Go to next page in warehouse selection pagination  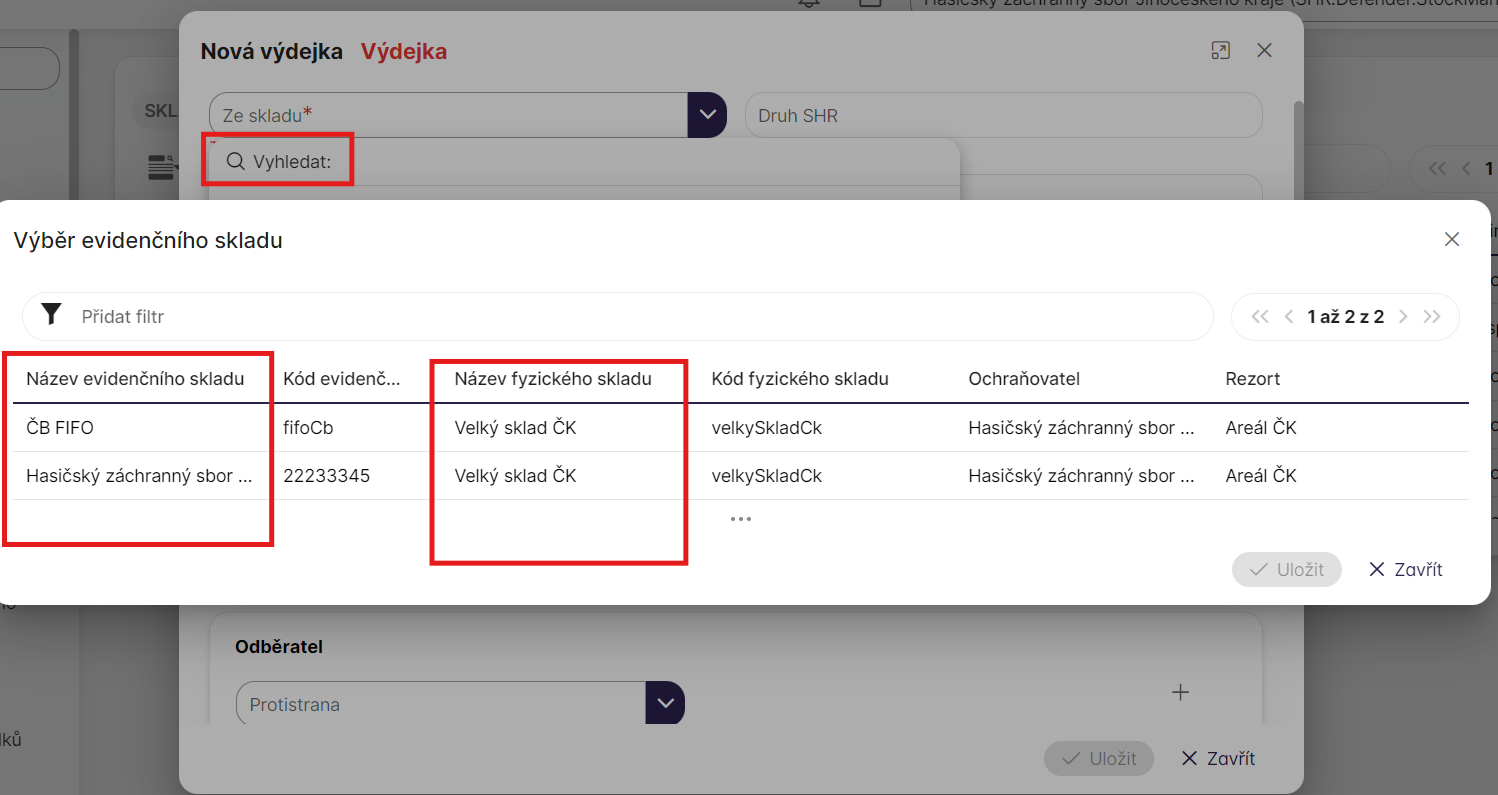[1403, 317]
